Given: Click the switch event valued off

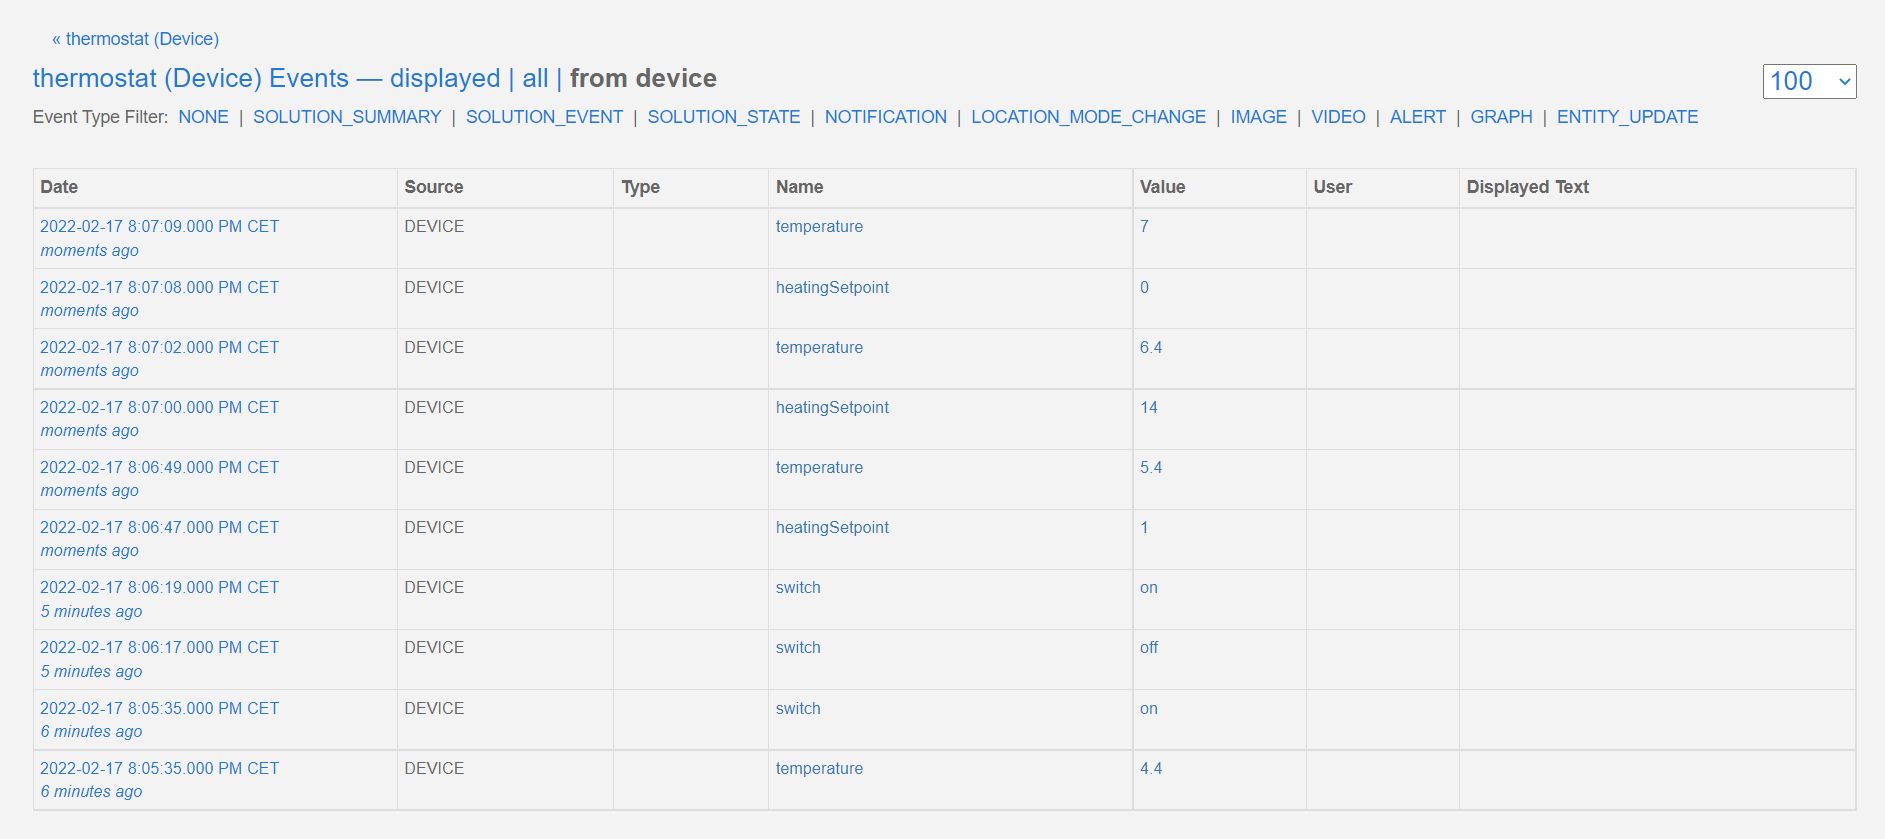Looking at the screenshot, I should 798,648.
